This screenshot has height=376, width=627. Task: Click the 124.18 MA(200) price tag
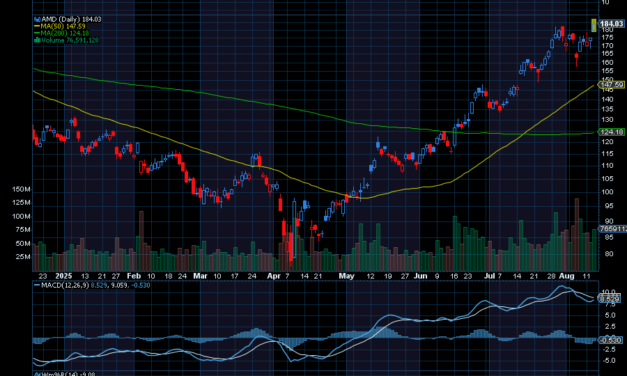(611, 132)
